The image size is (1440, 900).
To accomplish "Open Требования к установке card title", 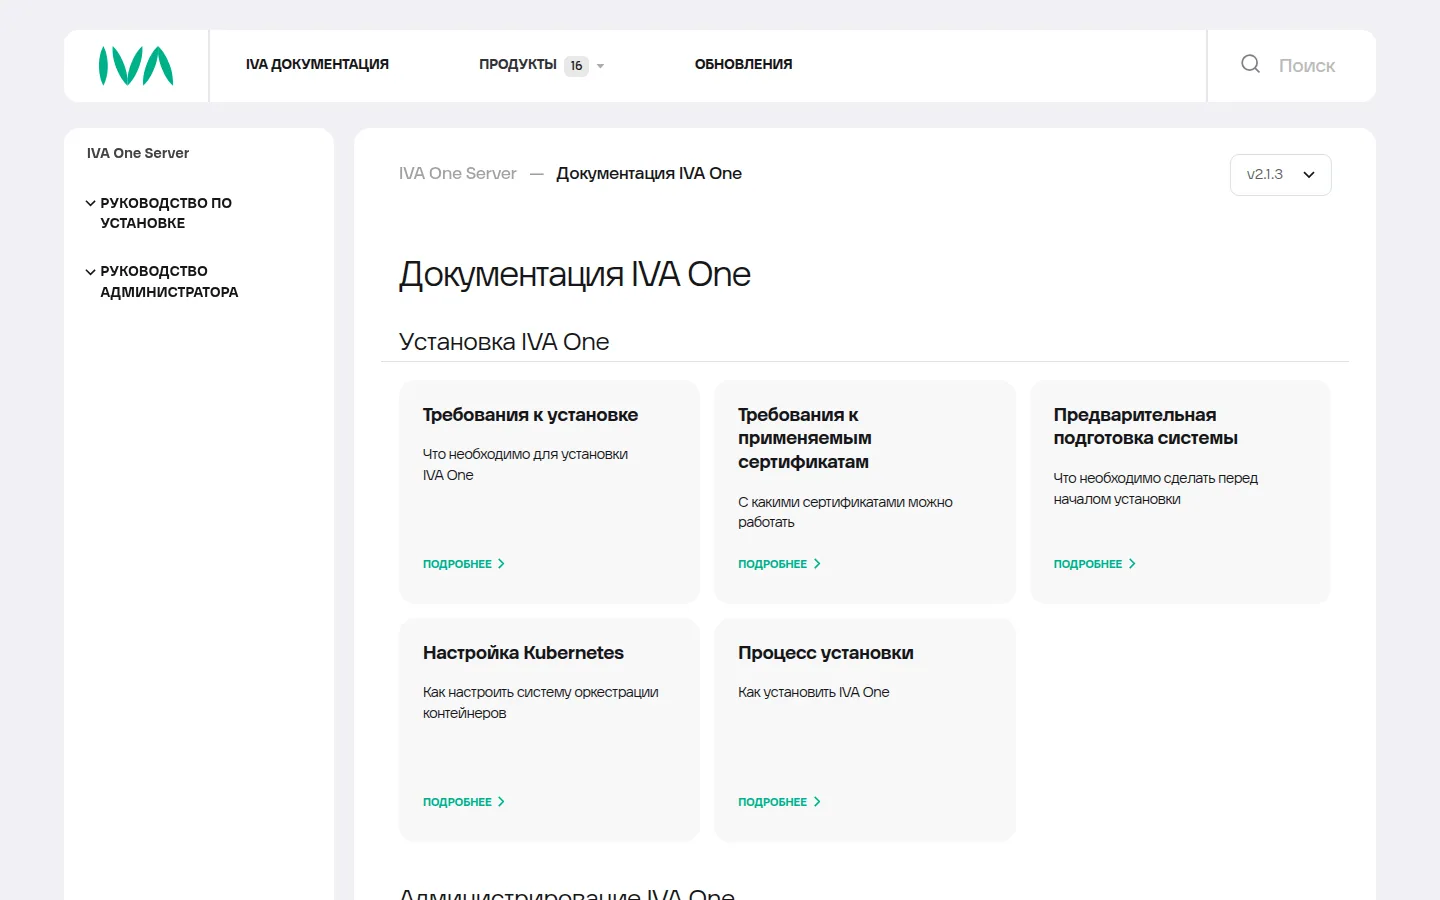I will click(530, 415).
